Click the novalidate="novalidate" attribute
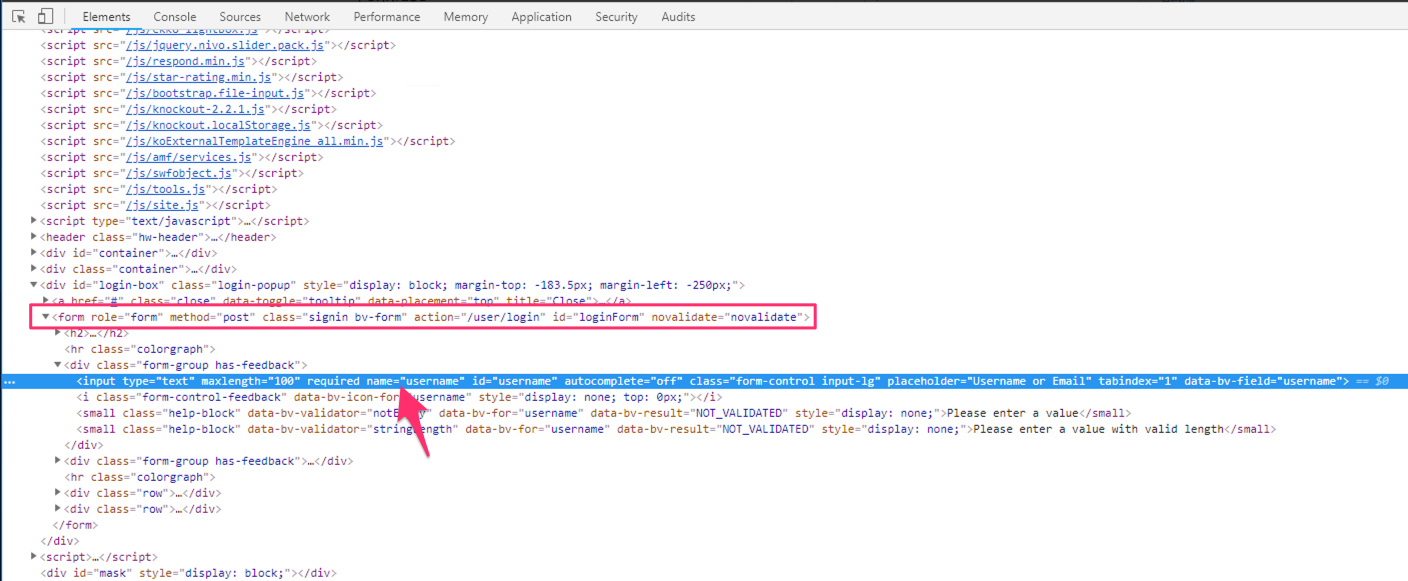This screenshot has width=1408, height=581. [x=729, y=317]
